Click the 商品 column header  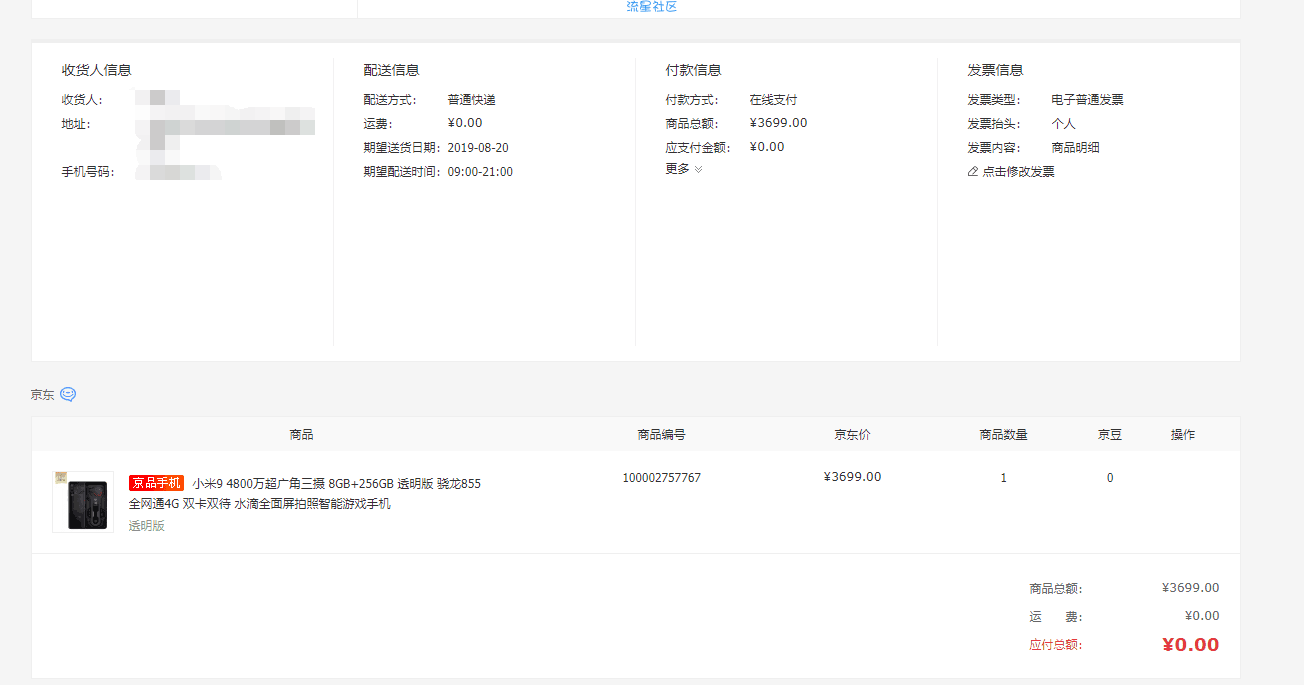click(x=301, y=435)
